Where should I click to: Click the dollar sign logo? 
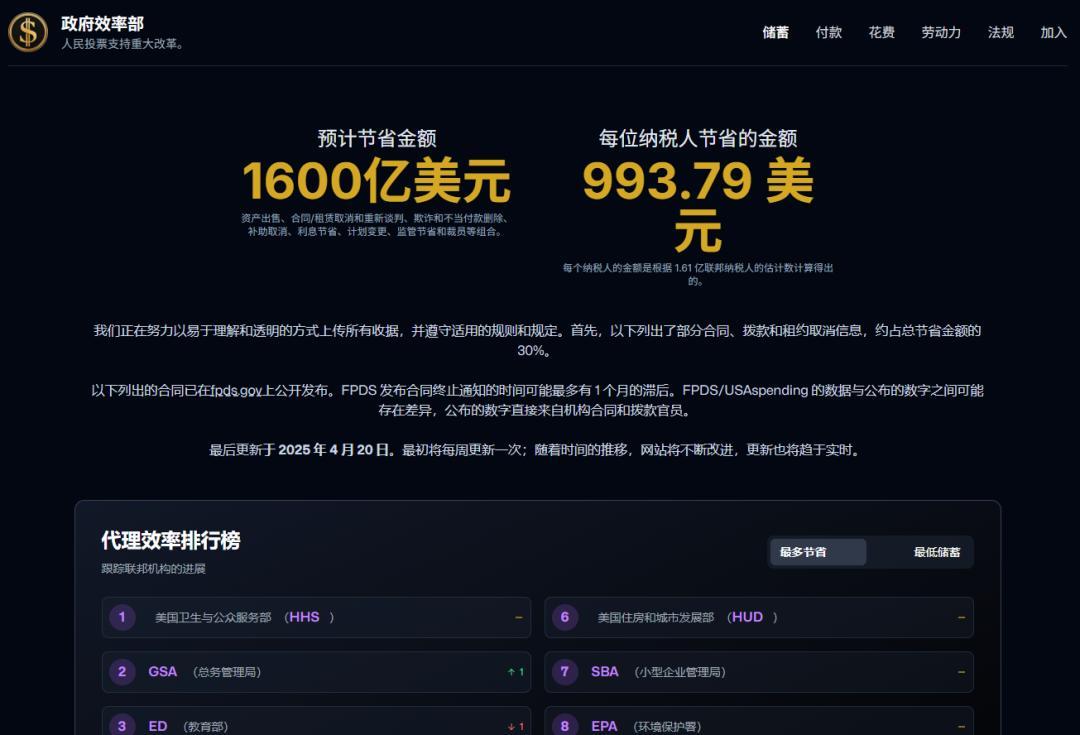(x=27, y=32)
